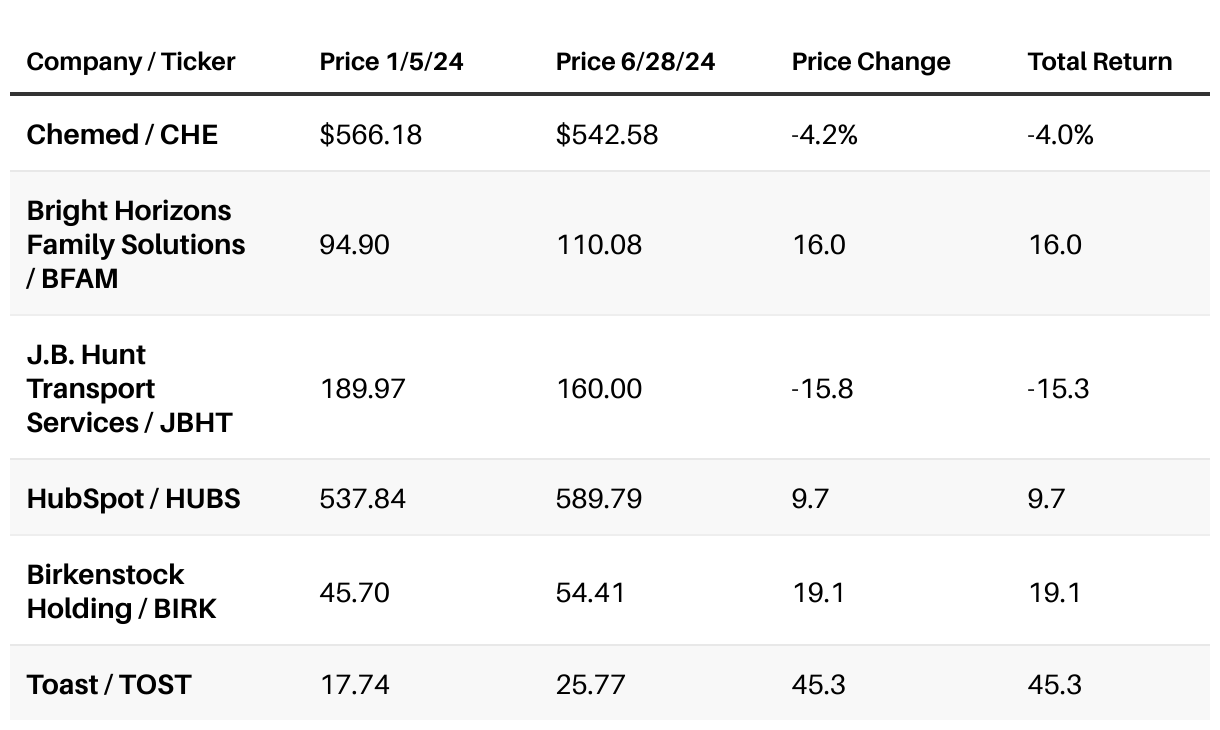The width and height of the screenshot is (1220, 730).
Task: Select the Bright Horizons Family Solutions row label
Action: click(136, 244)
